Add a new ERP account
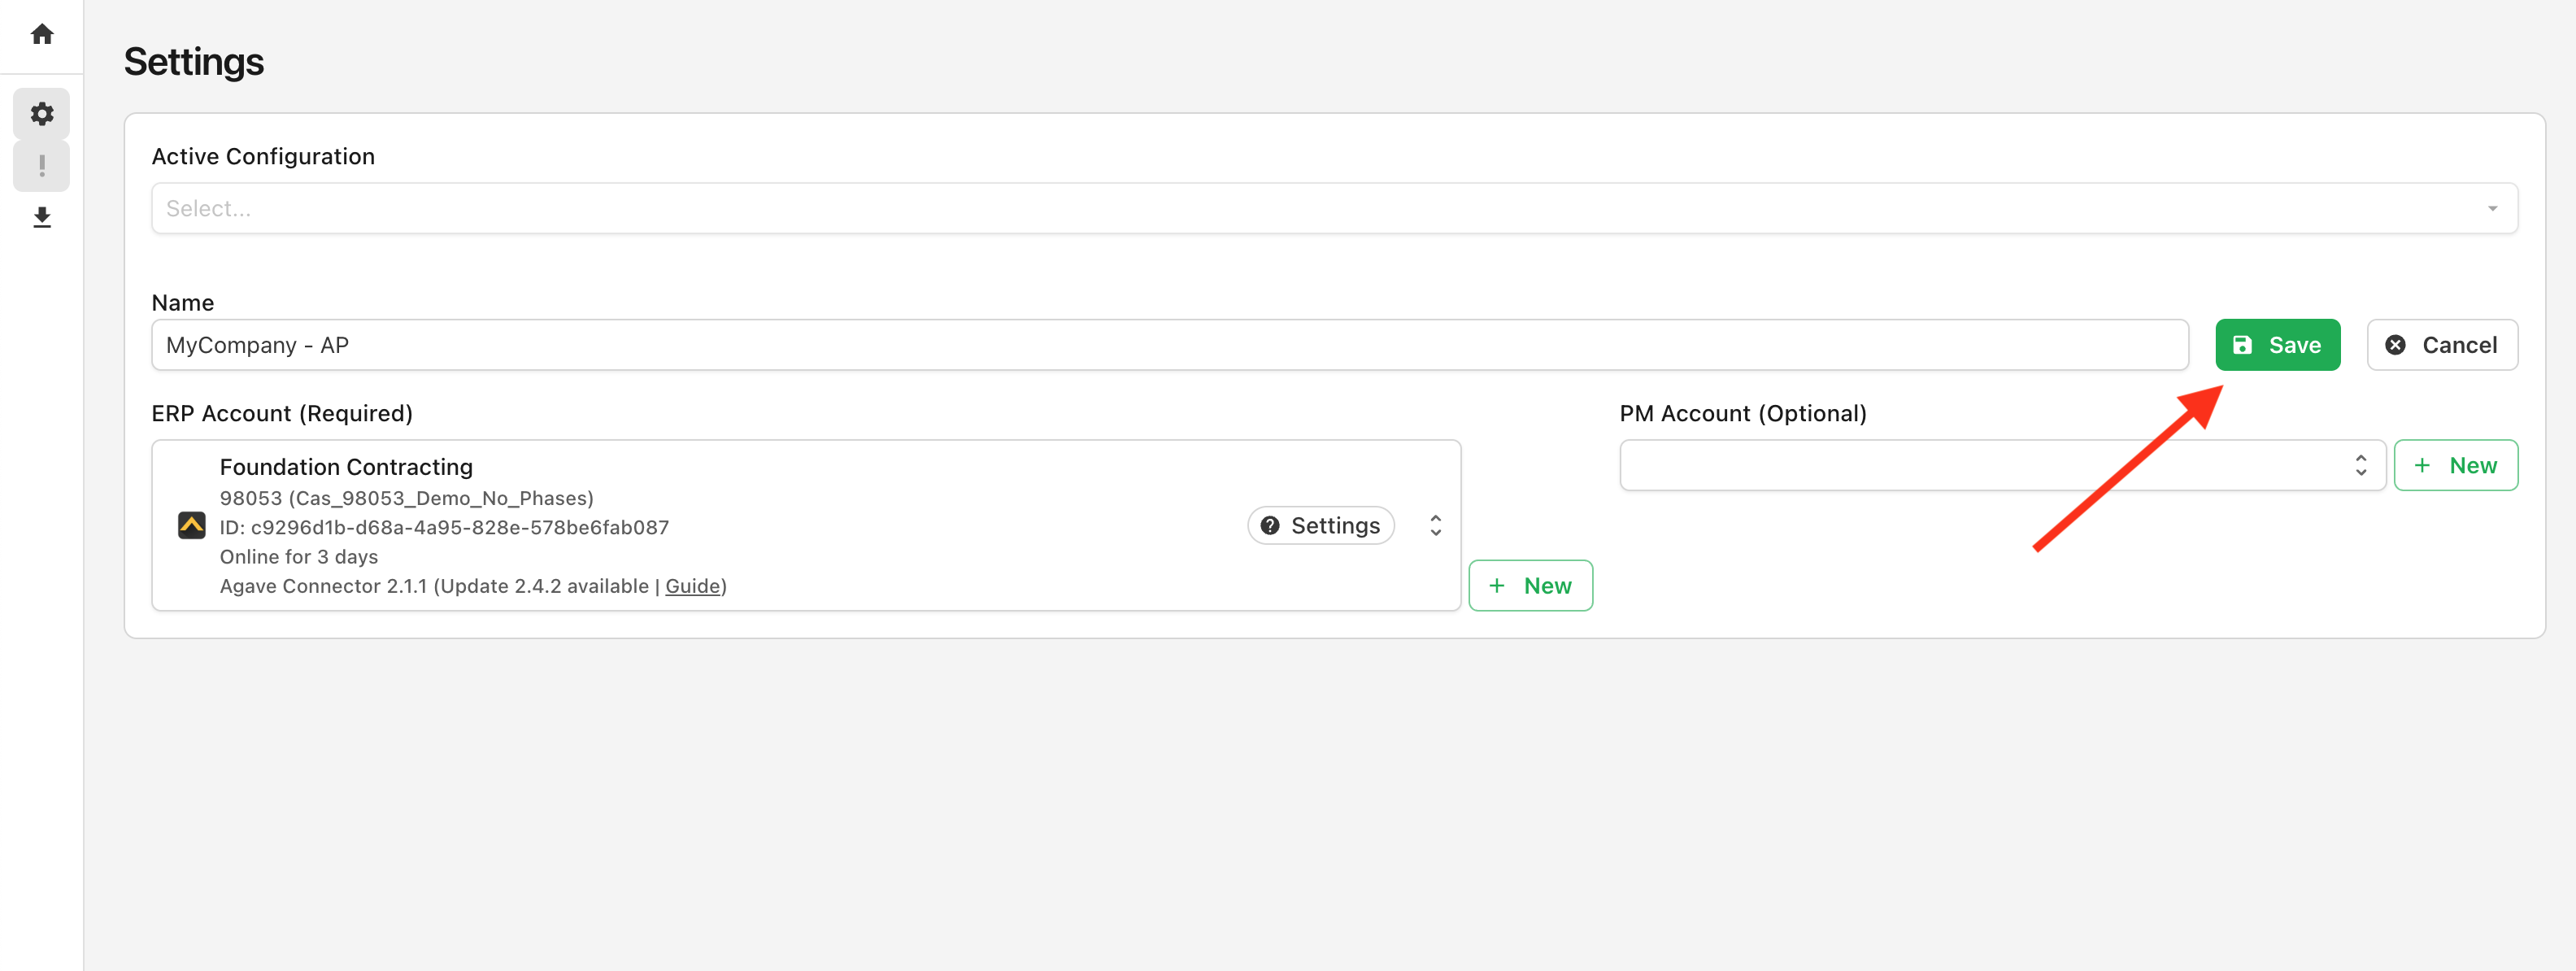This screenshot has height=971, width=2576. click(x=1530, y=586)
